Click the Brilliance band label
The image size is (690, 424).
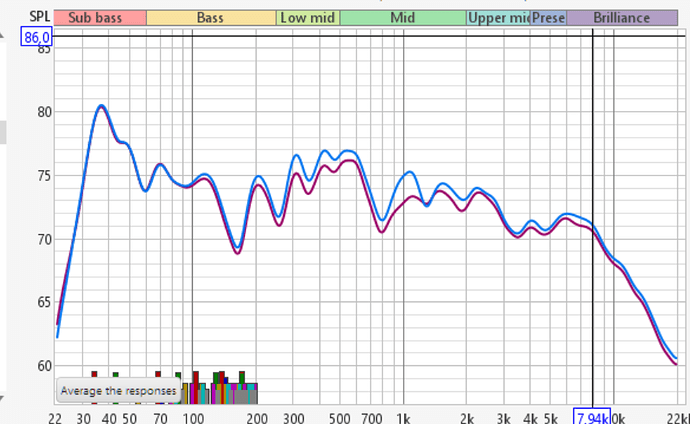[622, 18]
